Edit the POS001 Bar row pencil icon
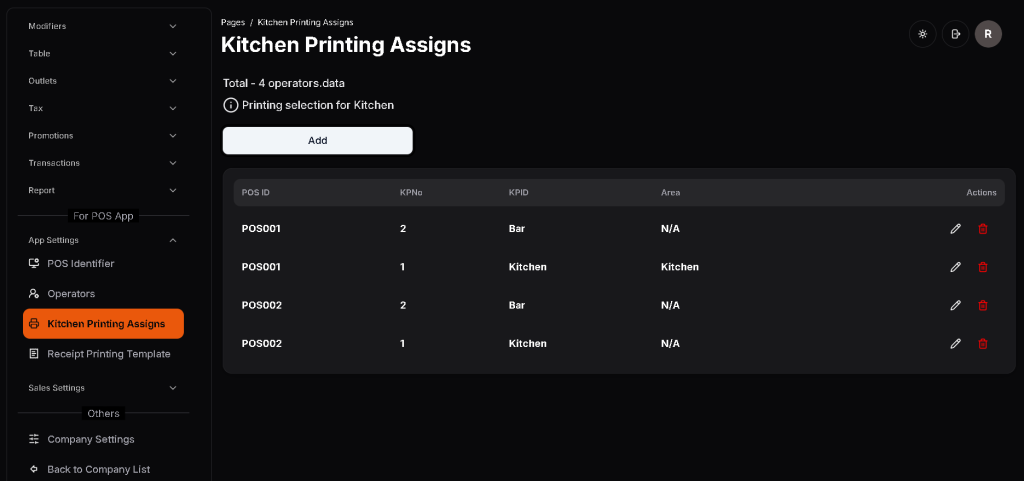 pos(955,229)
